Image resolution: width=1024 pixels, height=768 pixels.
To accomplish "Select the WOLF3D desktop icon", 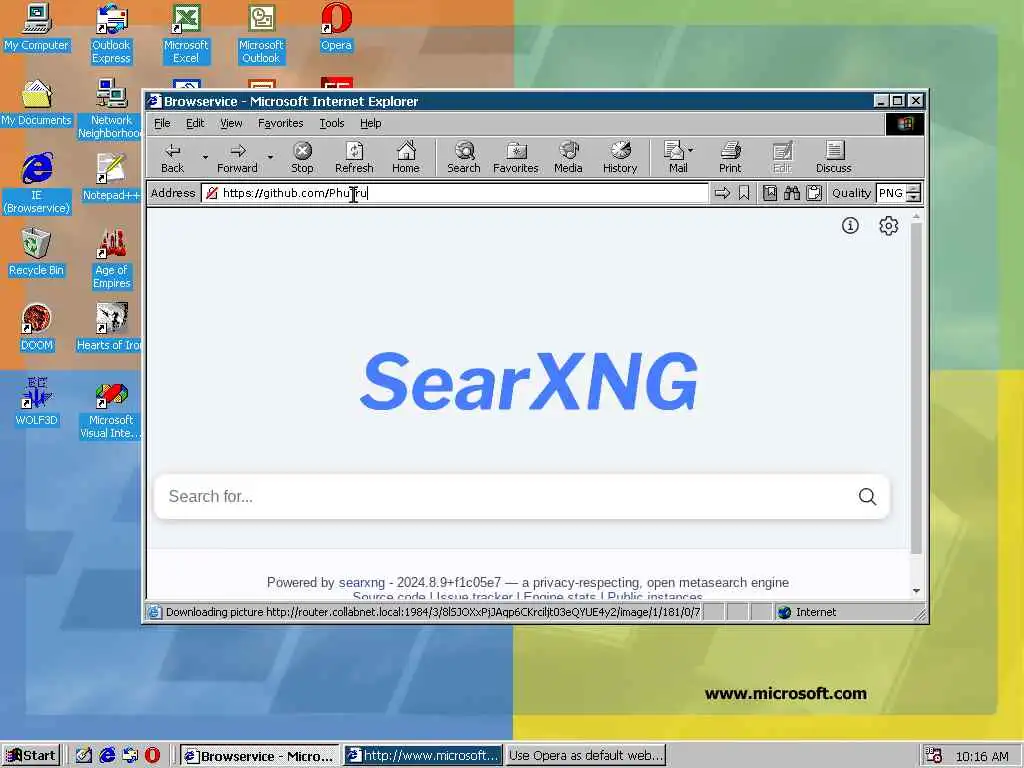I will coord(36,402).
